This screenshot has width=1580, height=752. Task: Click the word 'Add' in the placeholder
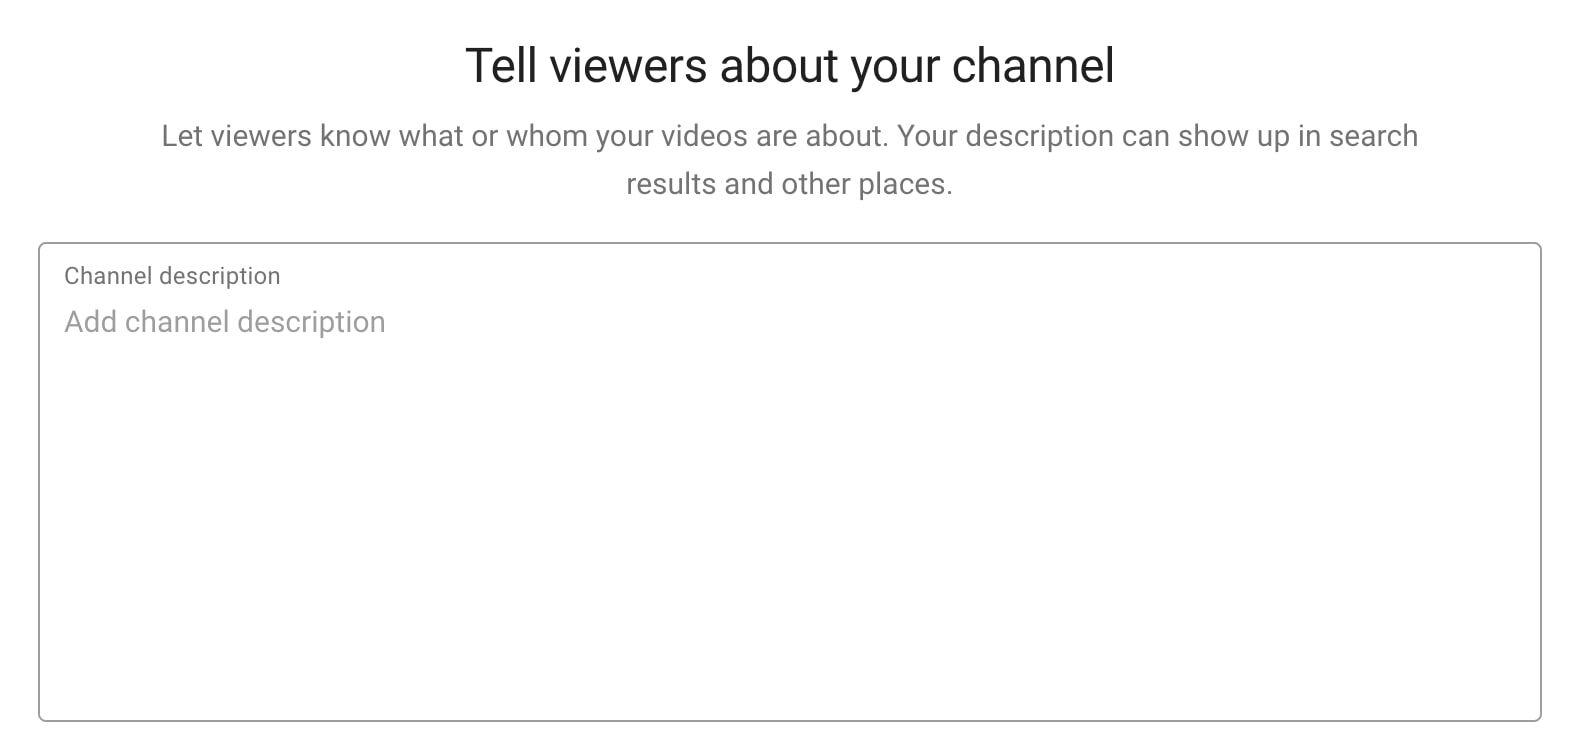pyautogui.click(x=91, y=322)
